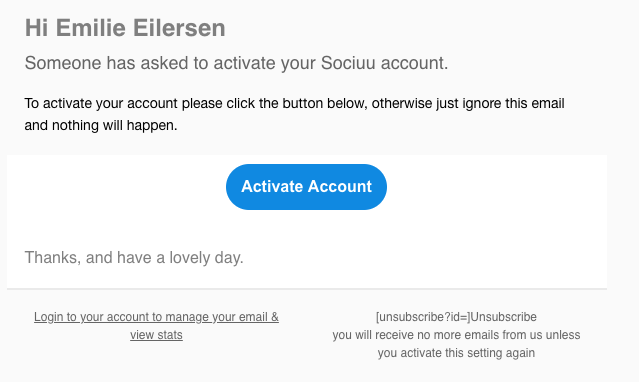Click the phrase 'otherwise just ignore this email'
The image size is (639, 382).
(x=468, y=104)
